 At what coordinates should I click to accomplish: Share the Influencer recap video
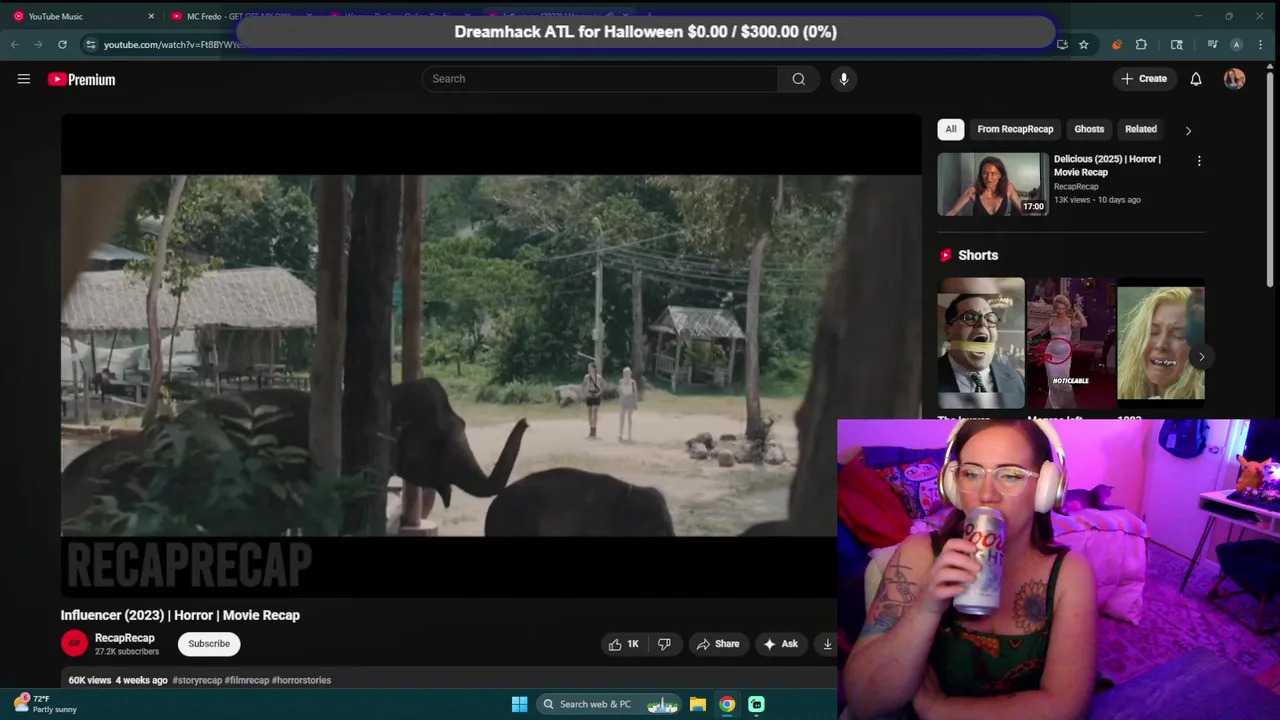[718, 644]
